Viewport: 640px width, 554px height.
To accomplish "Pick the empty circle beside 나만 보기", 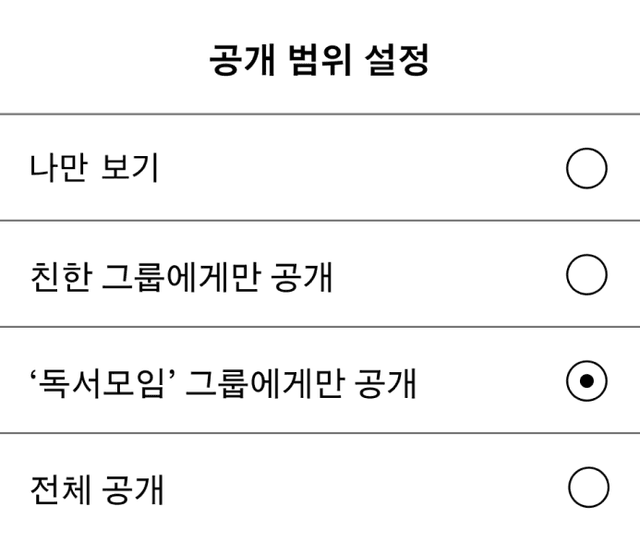I will (x=586, y=168).
